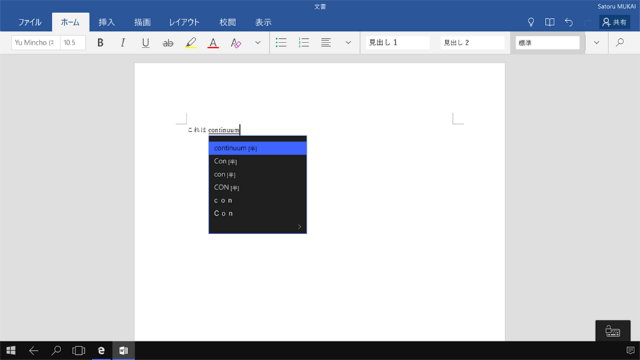Select full-width Ｃｏｎ candidate
This screenshot has height=360, width=640.
tap(258, 213)
